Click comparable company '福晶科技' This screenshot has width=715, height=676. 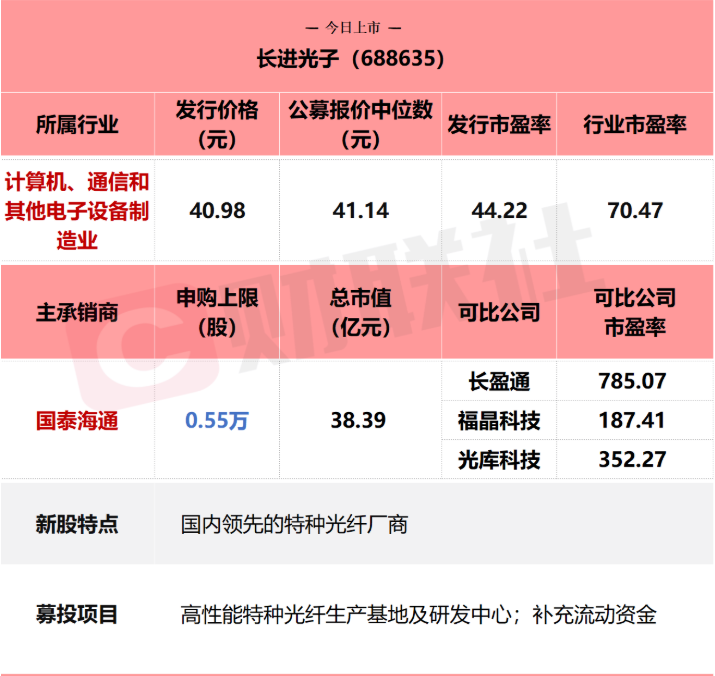click(499, 421)
